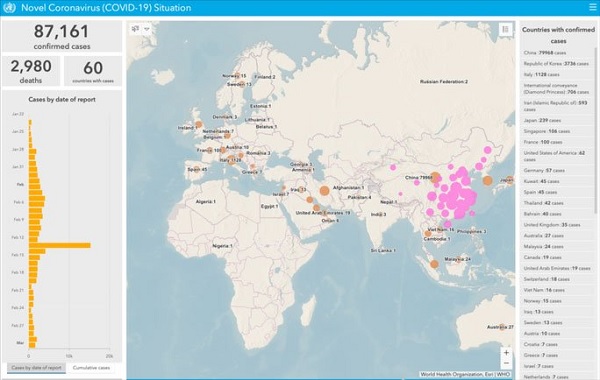Screen dimensions: 600x380
Task: Open the hamburger menu in header
Action: point(592,7)
